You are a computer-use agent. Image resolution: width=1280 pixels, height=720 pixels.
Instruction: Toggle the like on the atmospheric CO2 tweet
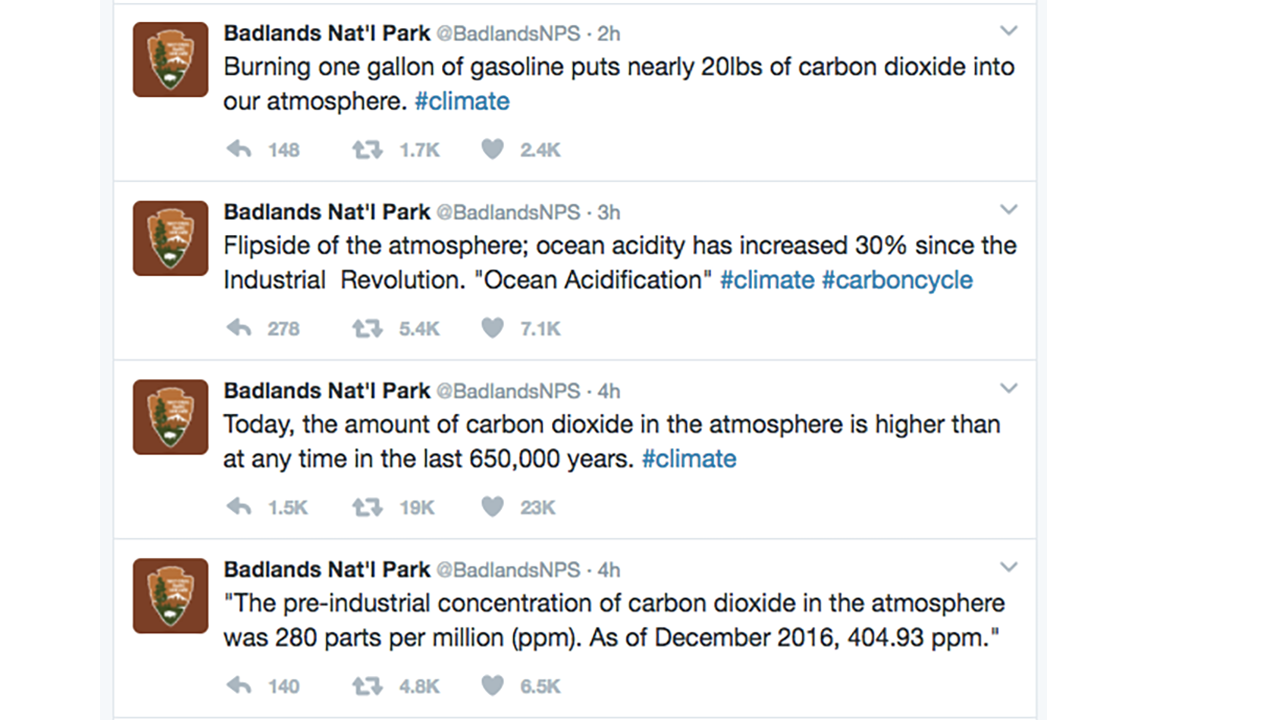492,507
